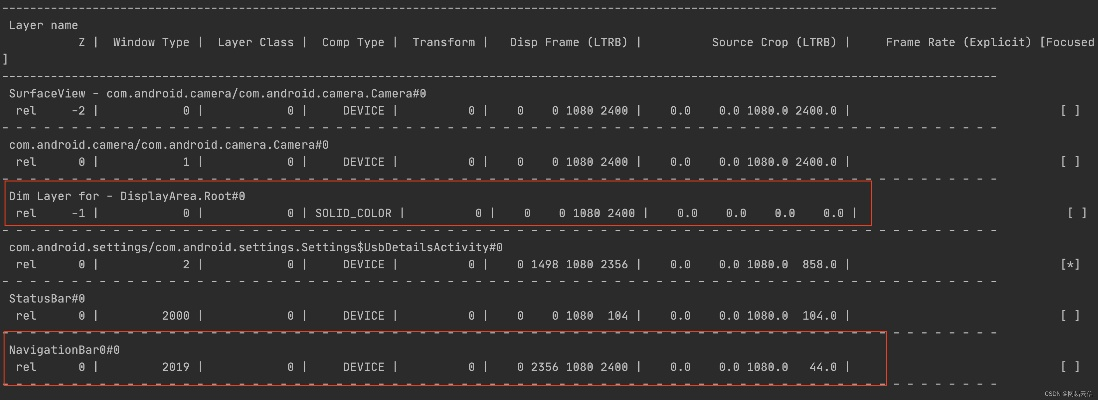
Task: Select the Dim Layer for DisplayArea.Root#0 line
Action: click(x=127, y=196)
